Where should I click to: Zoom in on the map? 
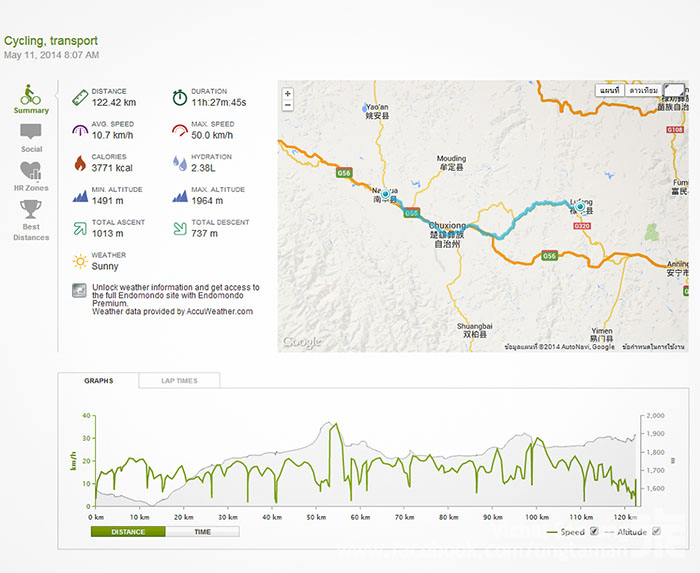288,94
